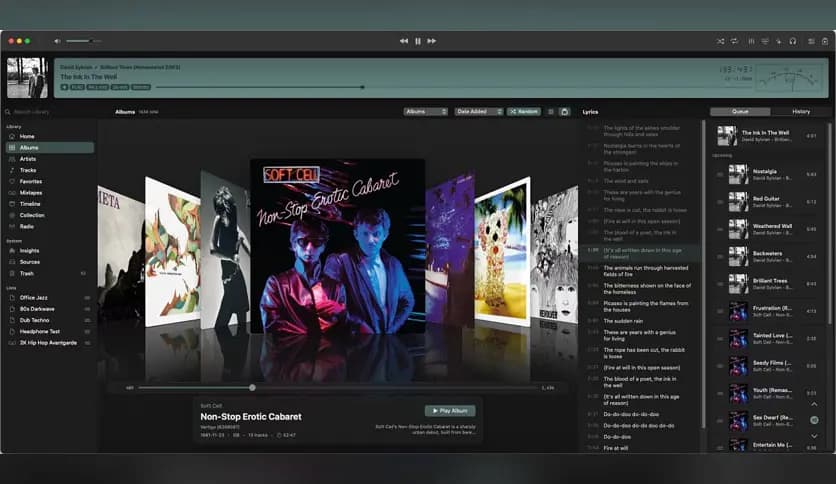
Task: Play Brilliant Trees from the queue
Action: point(768,284)
